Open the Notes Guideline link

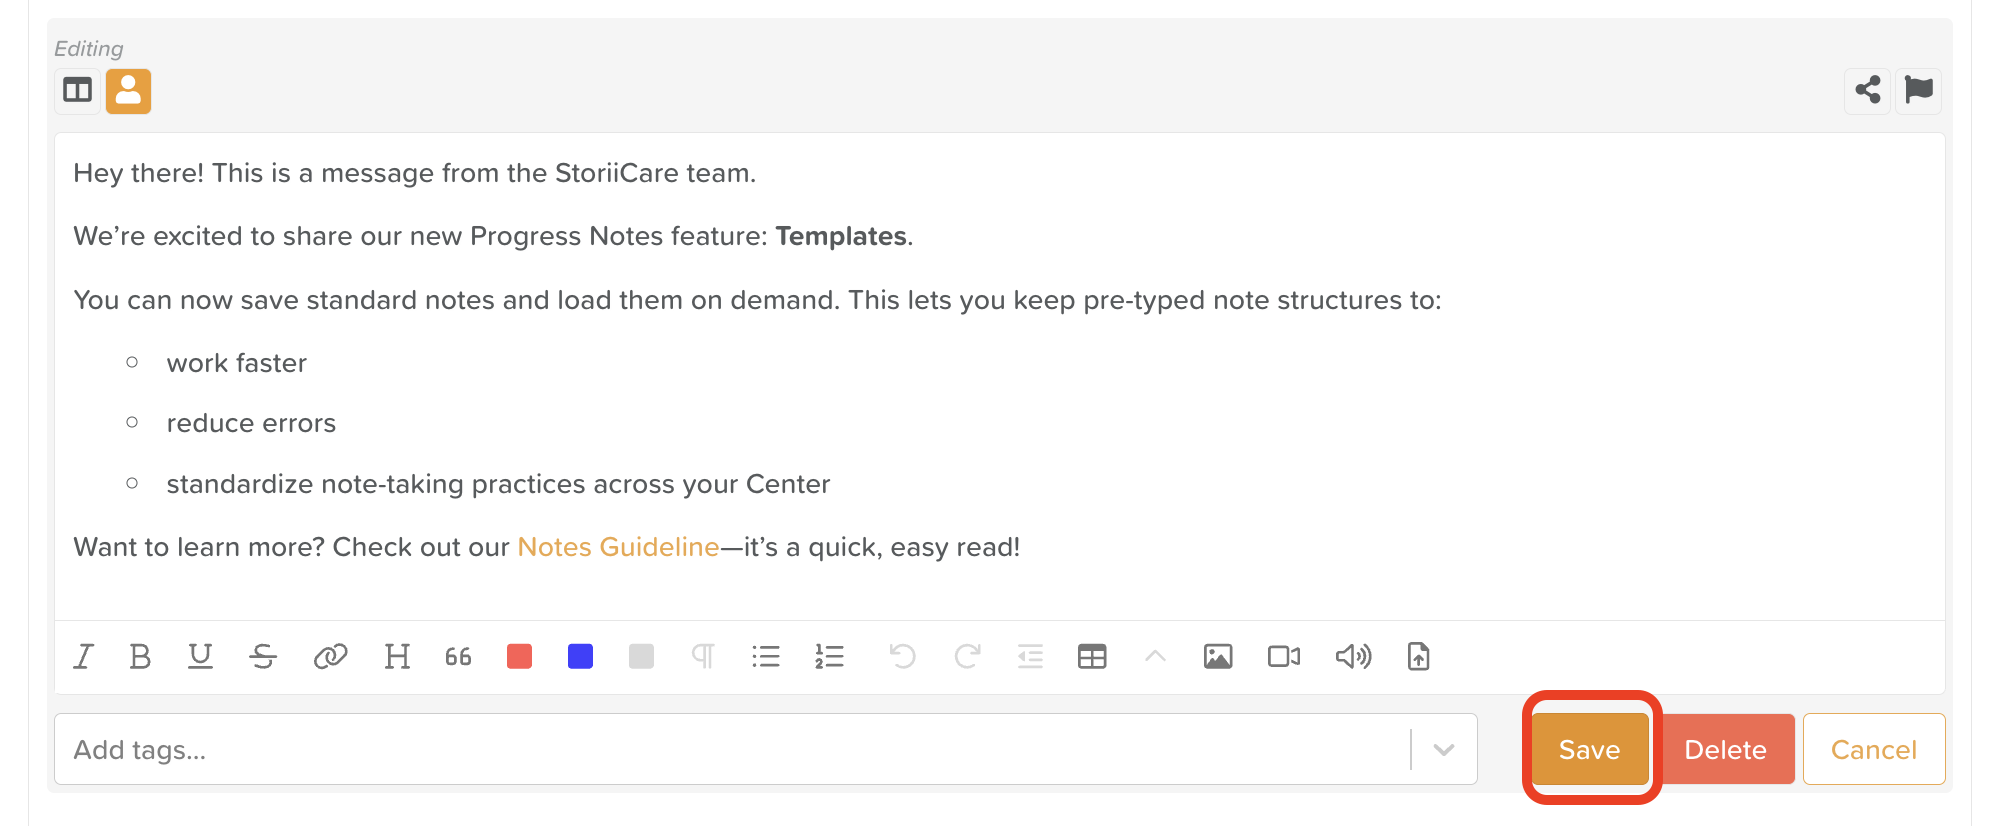click(x=618, y=547)
